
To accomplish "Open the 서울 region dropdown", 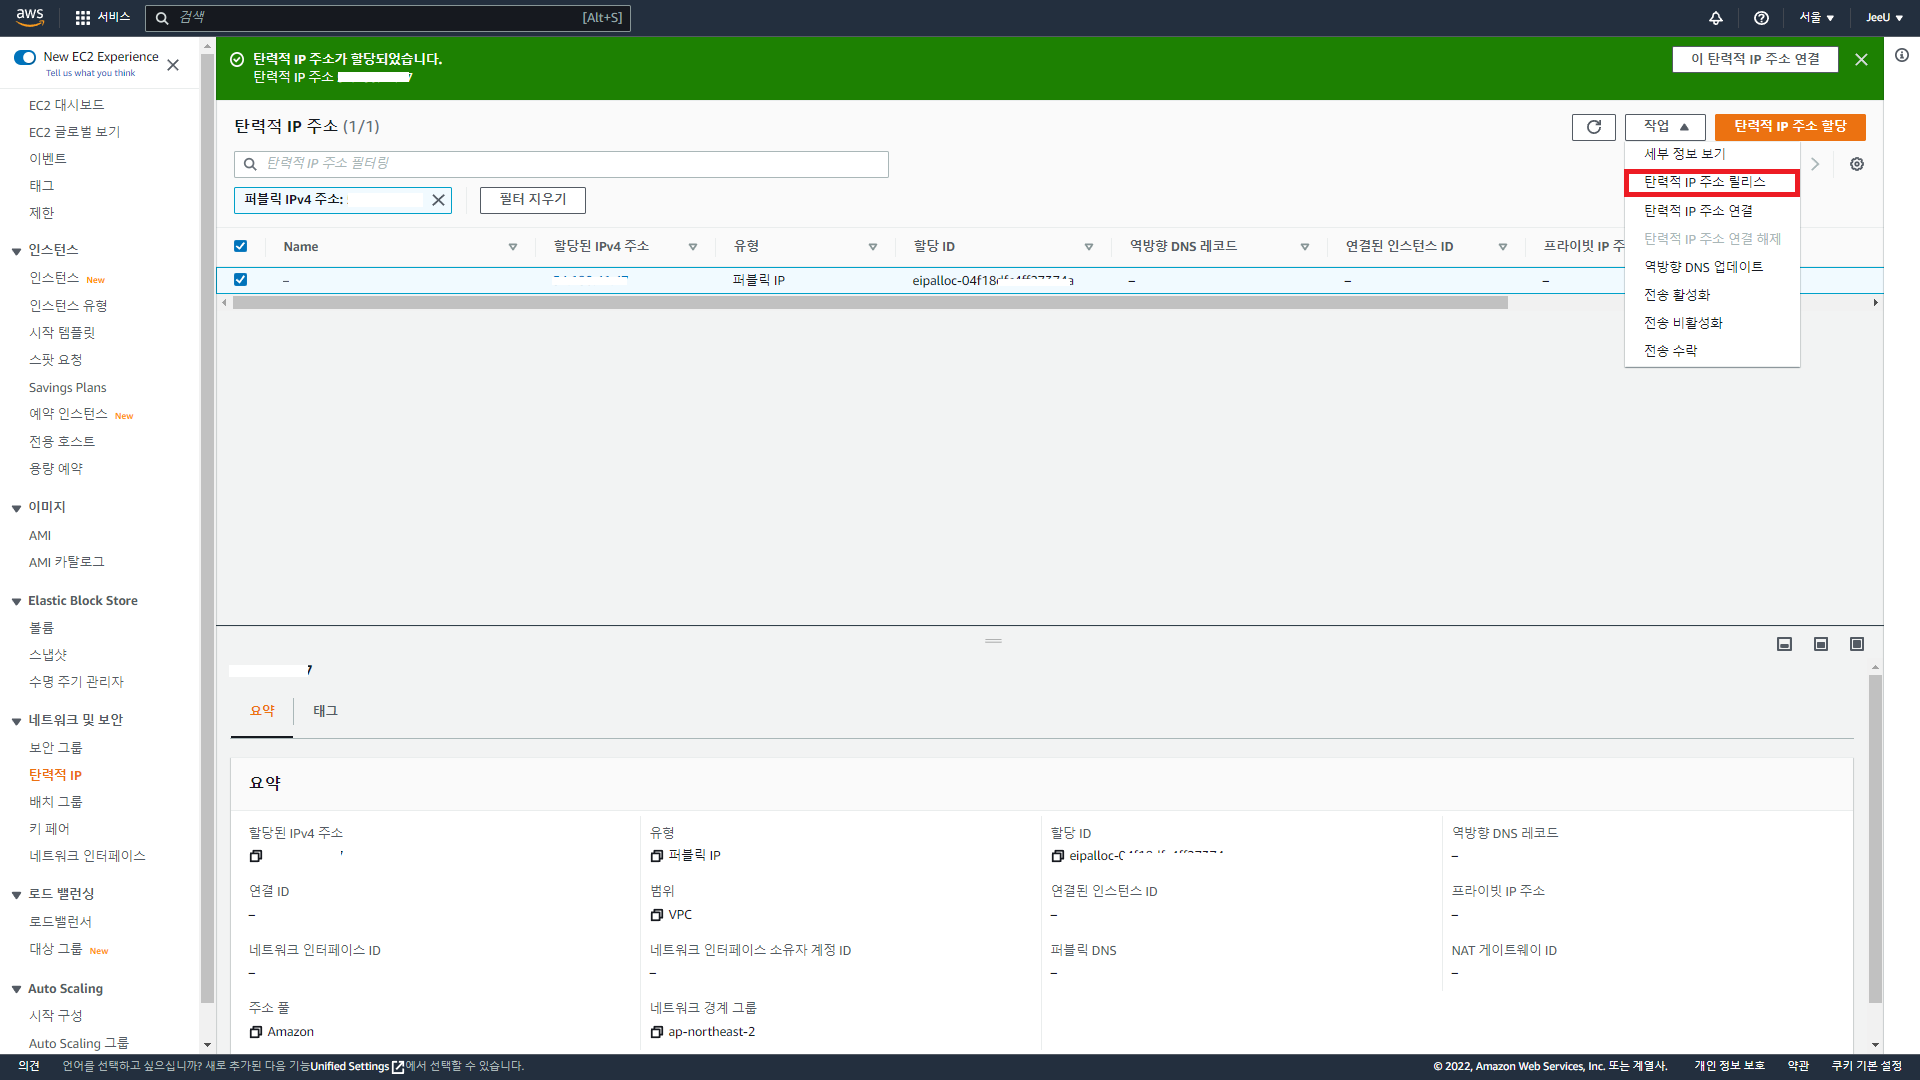I will coord(1816,17).
